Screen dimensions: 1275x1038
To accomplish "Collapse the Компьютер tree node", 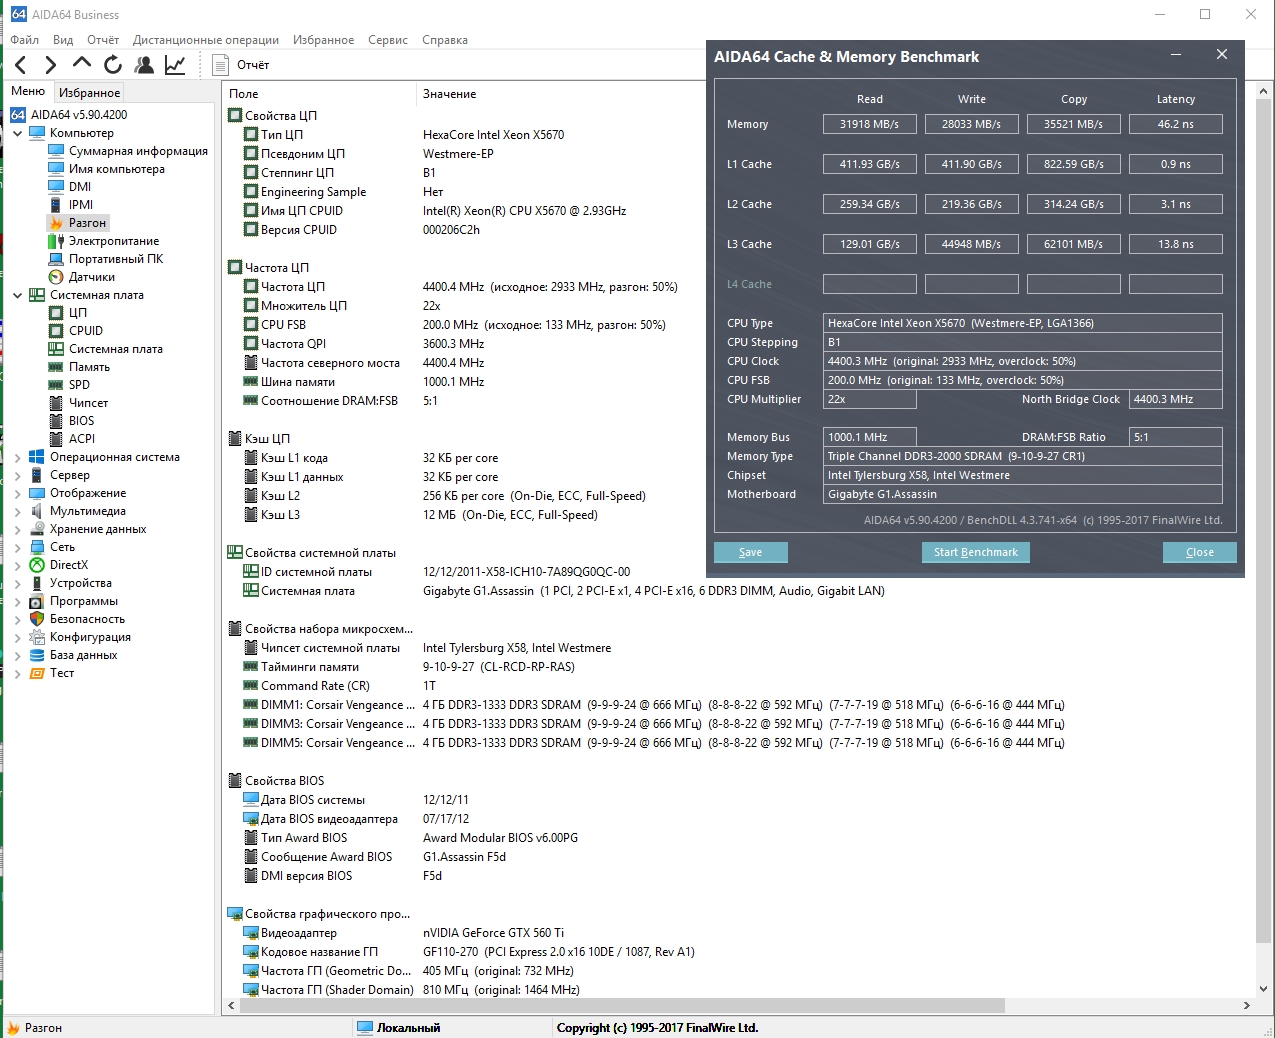I will tap(18, 133).
